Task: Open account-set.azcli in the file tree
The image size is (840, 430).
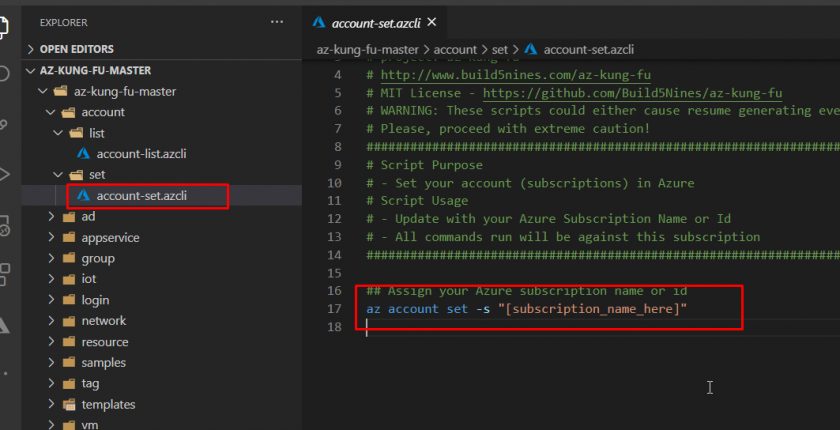Action: pos(141,195)
